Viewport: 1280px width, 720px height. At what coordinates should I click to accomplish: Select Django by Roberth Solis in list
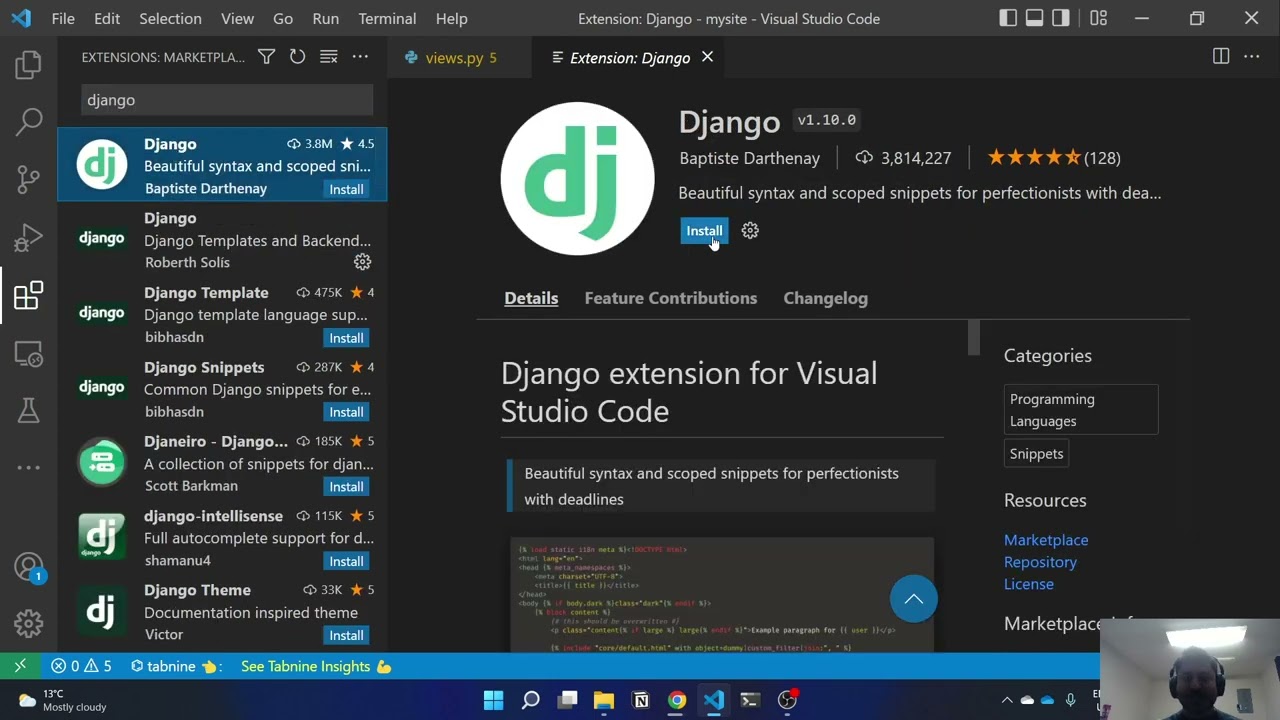coord(222,240)
